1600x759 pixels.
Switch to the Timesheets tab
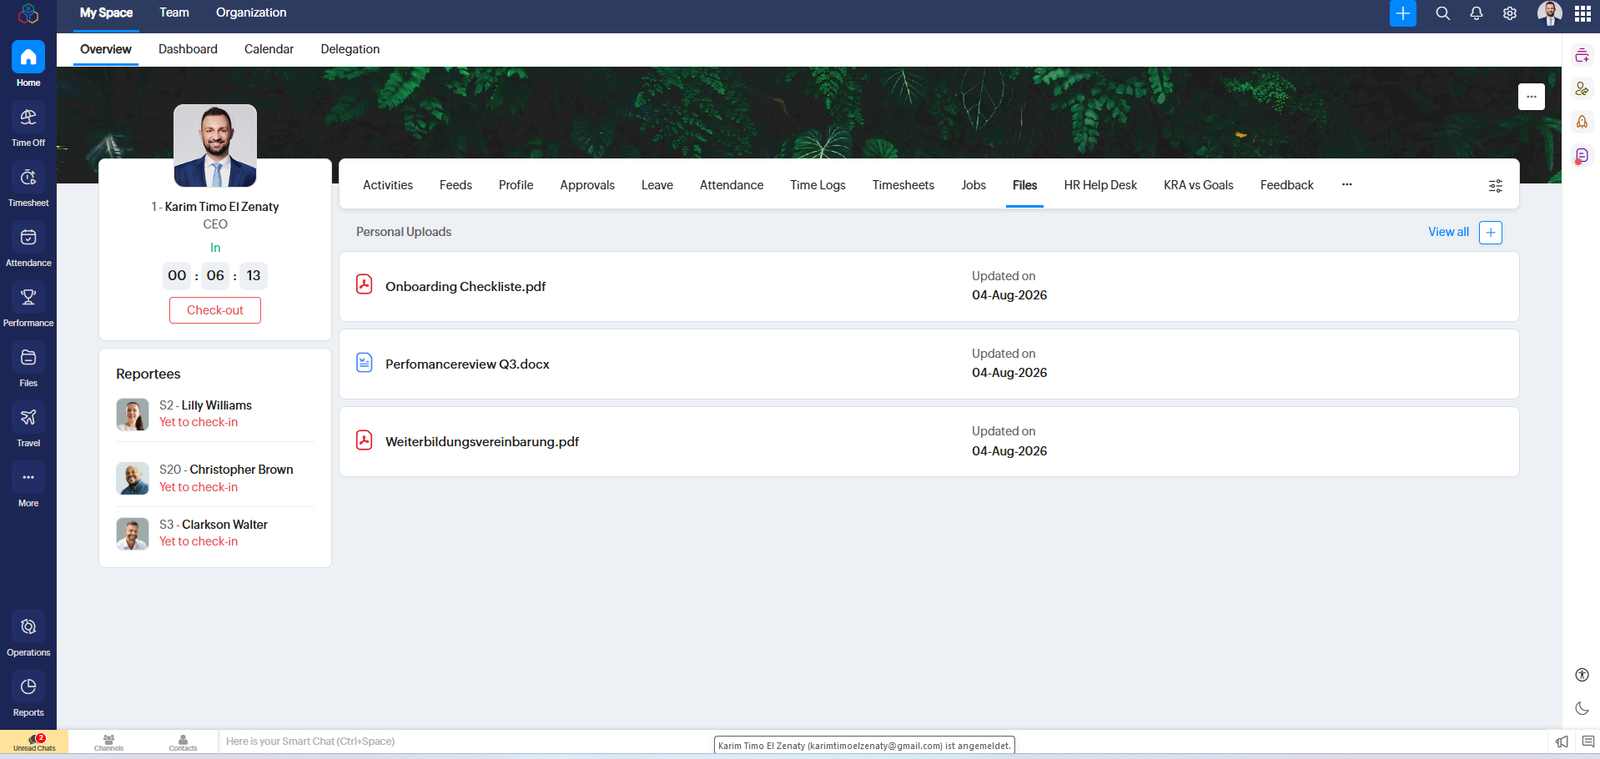pyautogui.click(x=903, y=185)
